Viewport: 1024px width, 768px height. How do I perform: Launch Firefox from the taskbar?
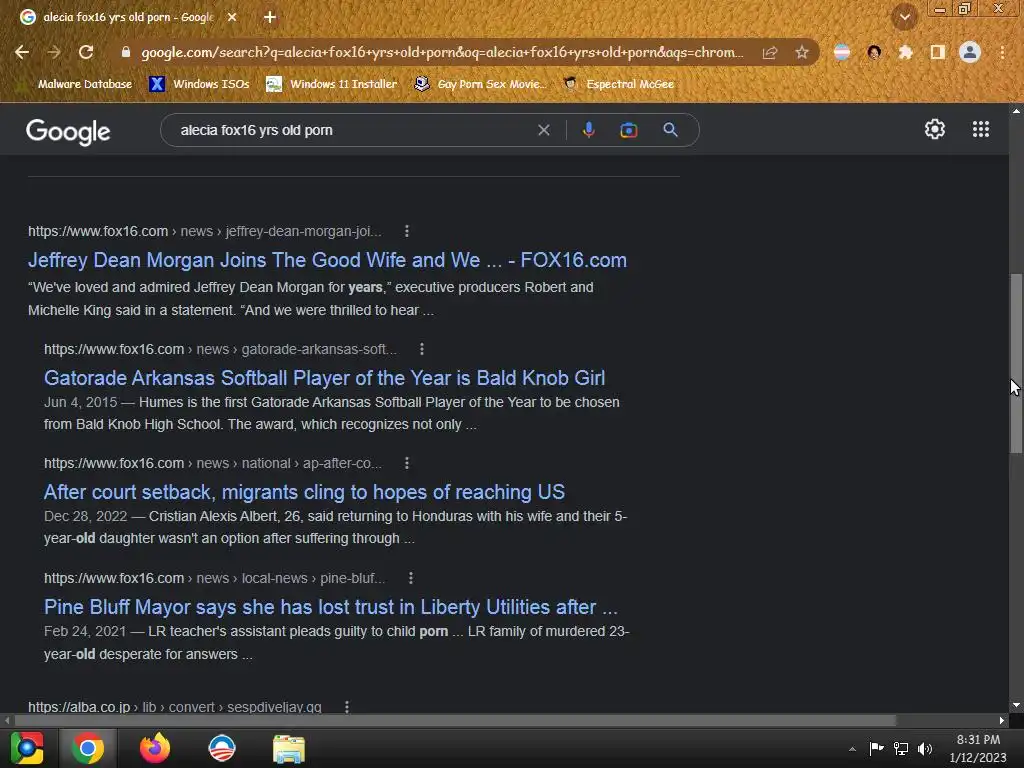[x=155, y=748]
